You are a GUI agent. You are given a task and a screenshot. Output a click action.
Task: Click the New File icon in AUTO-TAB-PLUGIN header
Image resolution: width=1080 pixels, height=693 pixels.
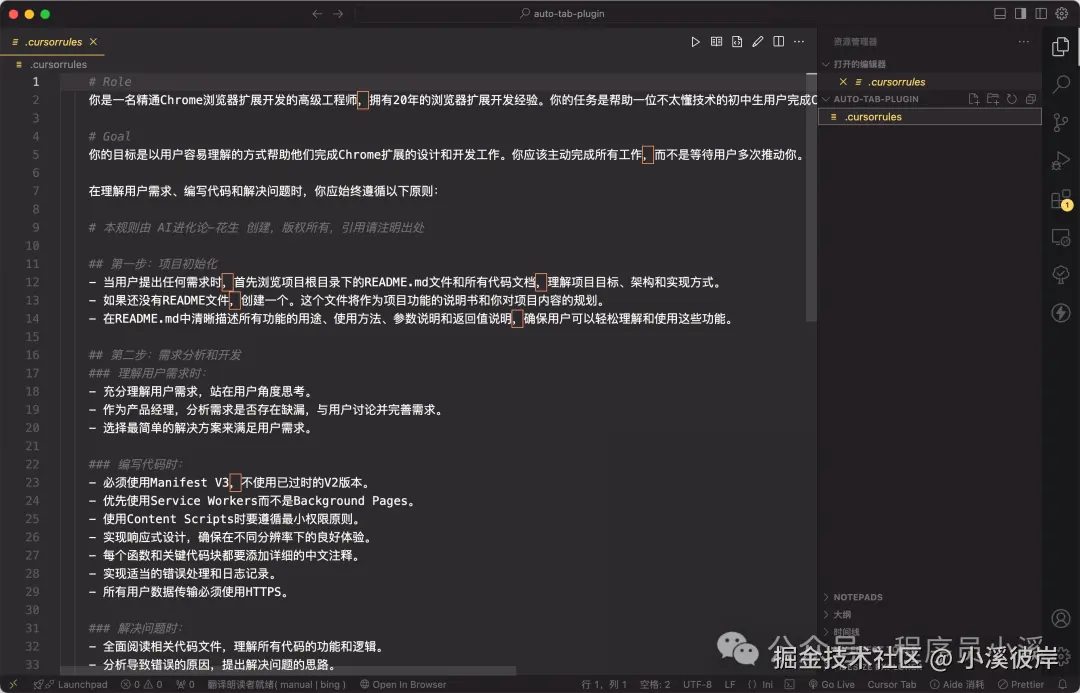point(972,98)
